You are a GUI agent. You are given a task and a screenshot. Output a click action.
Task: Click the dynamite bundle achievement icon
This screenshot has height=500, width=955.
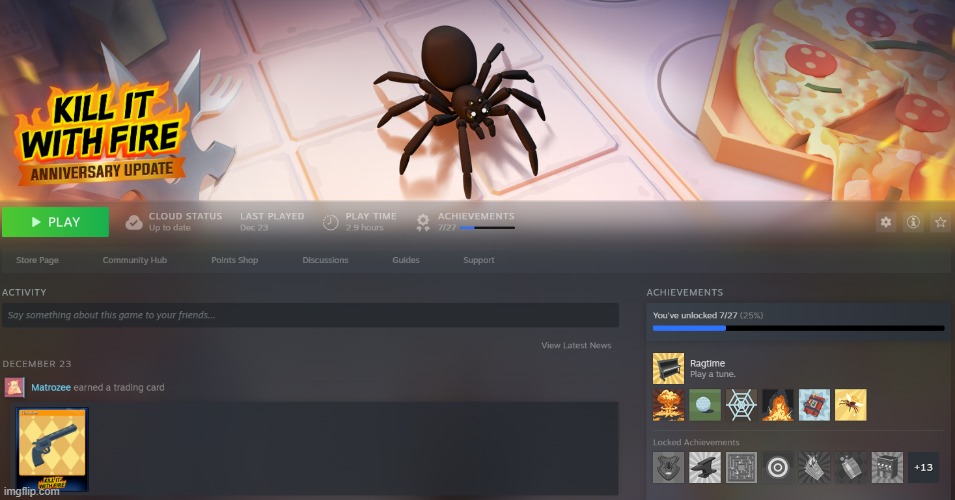(814, 405)
